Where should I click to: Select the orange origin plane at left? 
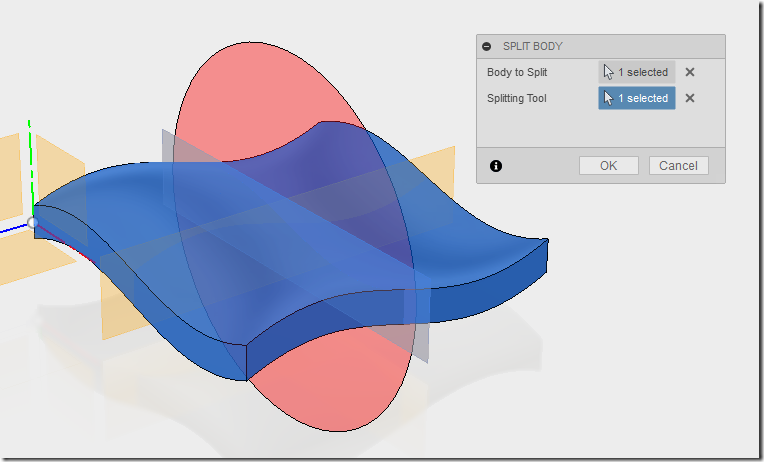point(10,175)
